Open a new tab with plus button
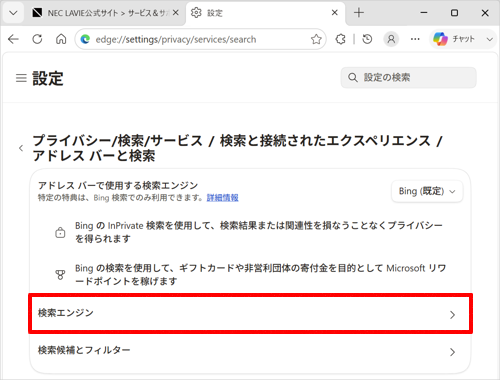The height and width of the screenshot is (380, 500). (359, 13)
